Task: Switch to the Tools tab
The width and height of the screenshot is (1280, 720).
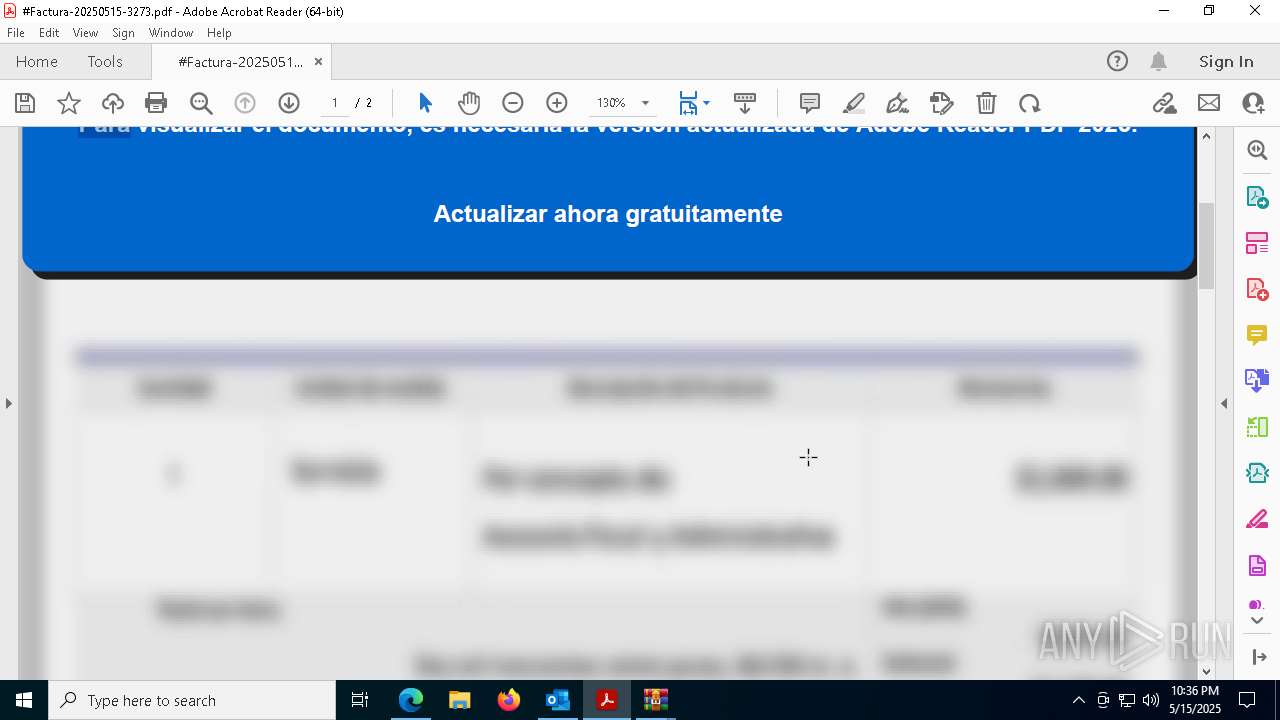Action: point(105,62)
